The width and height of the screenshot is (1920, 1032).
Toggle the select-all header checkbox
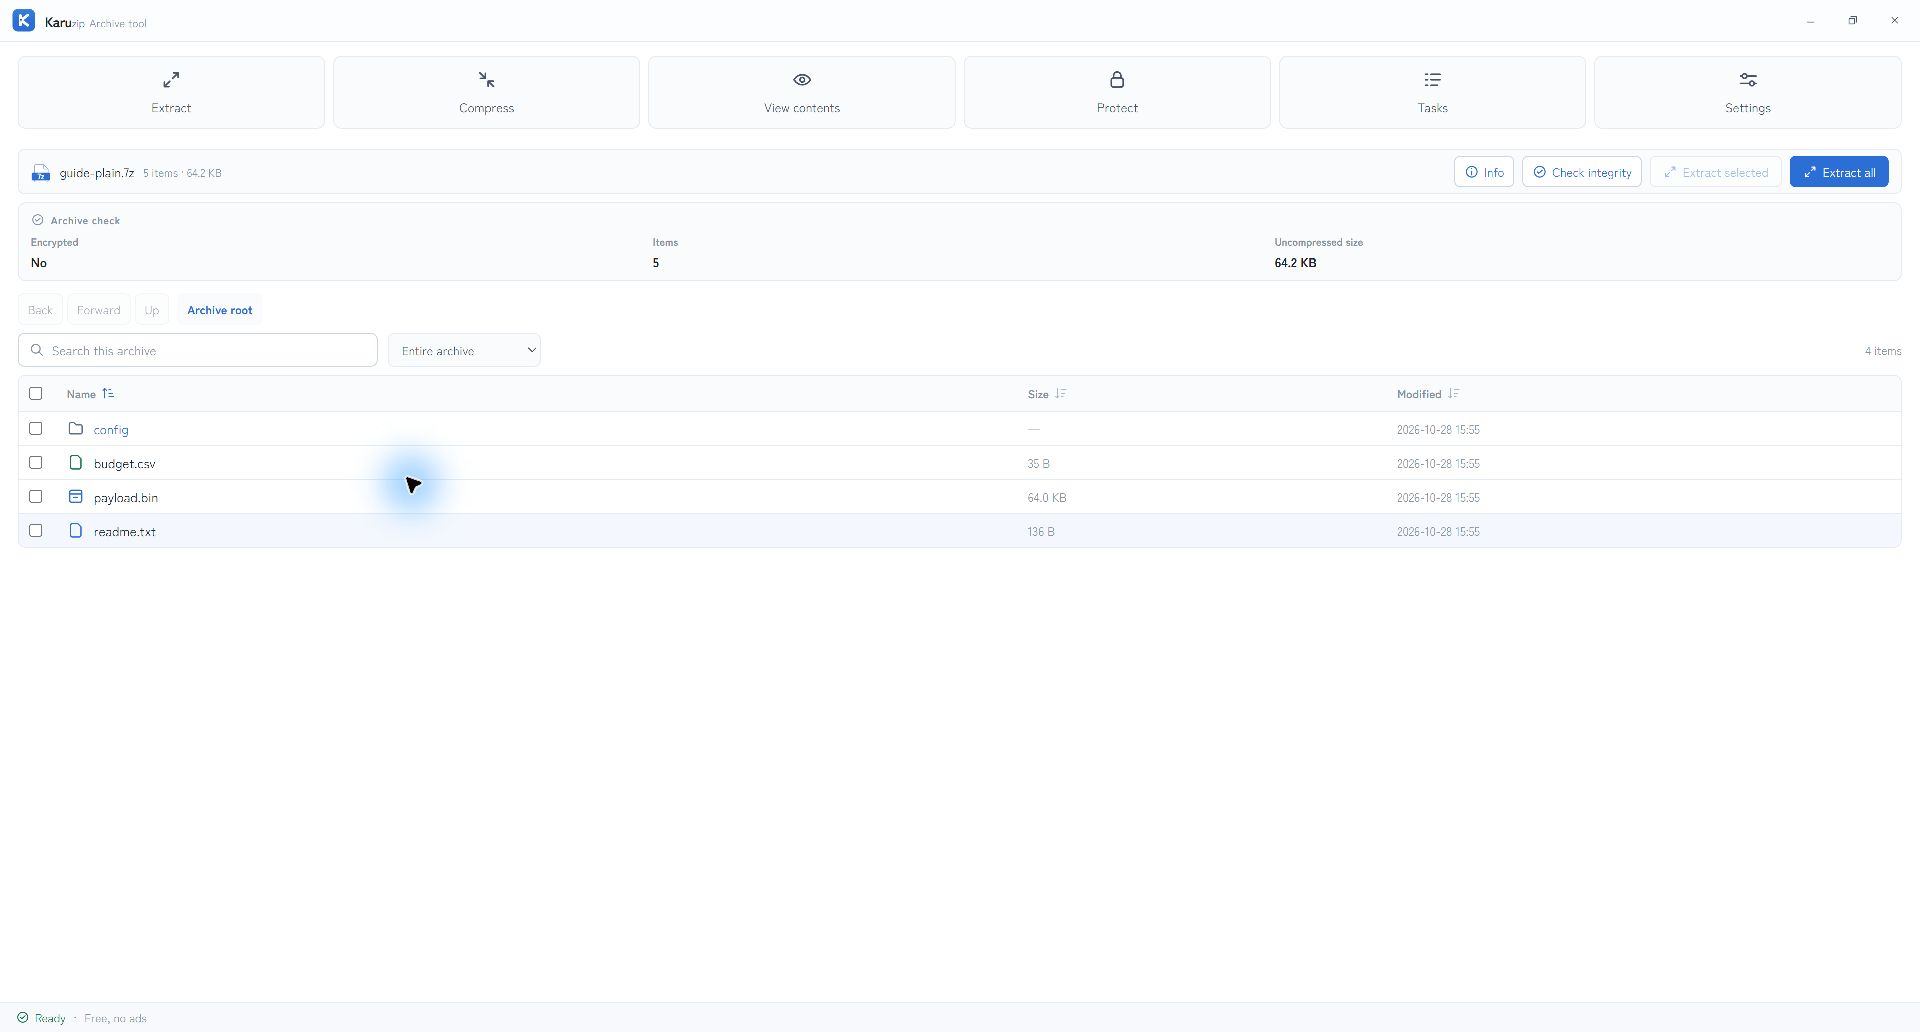click(x=36, y=394)
